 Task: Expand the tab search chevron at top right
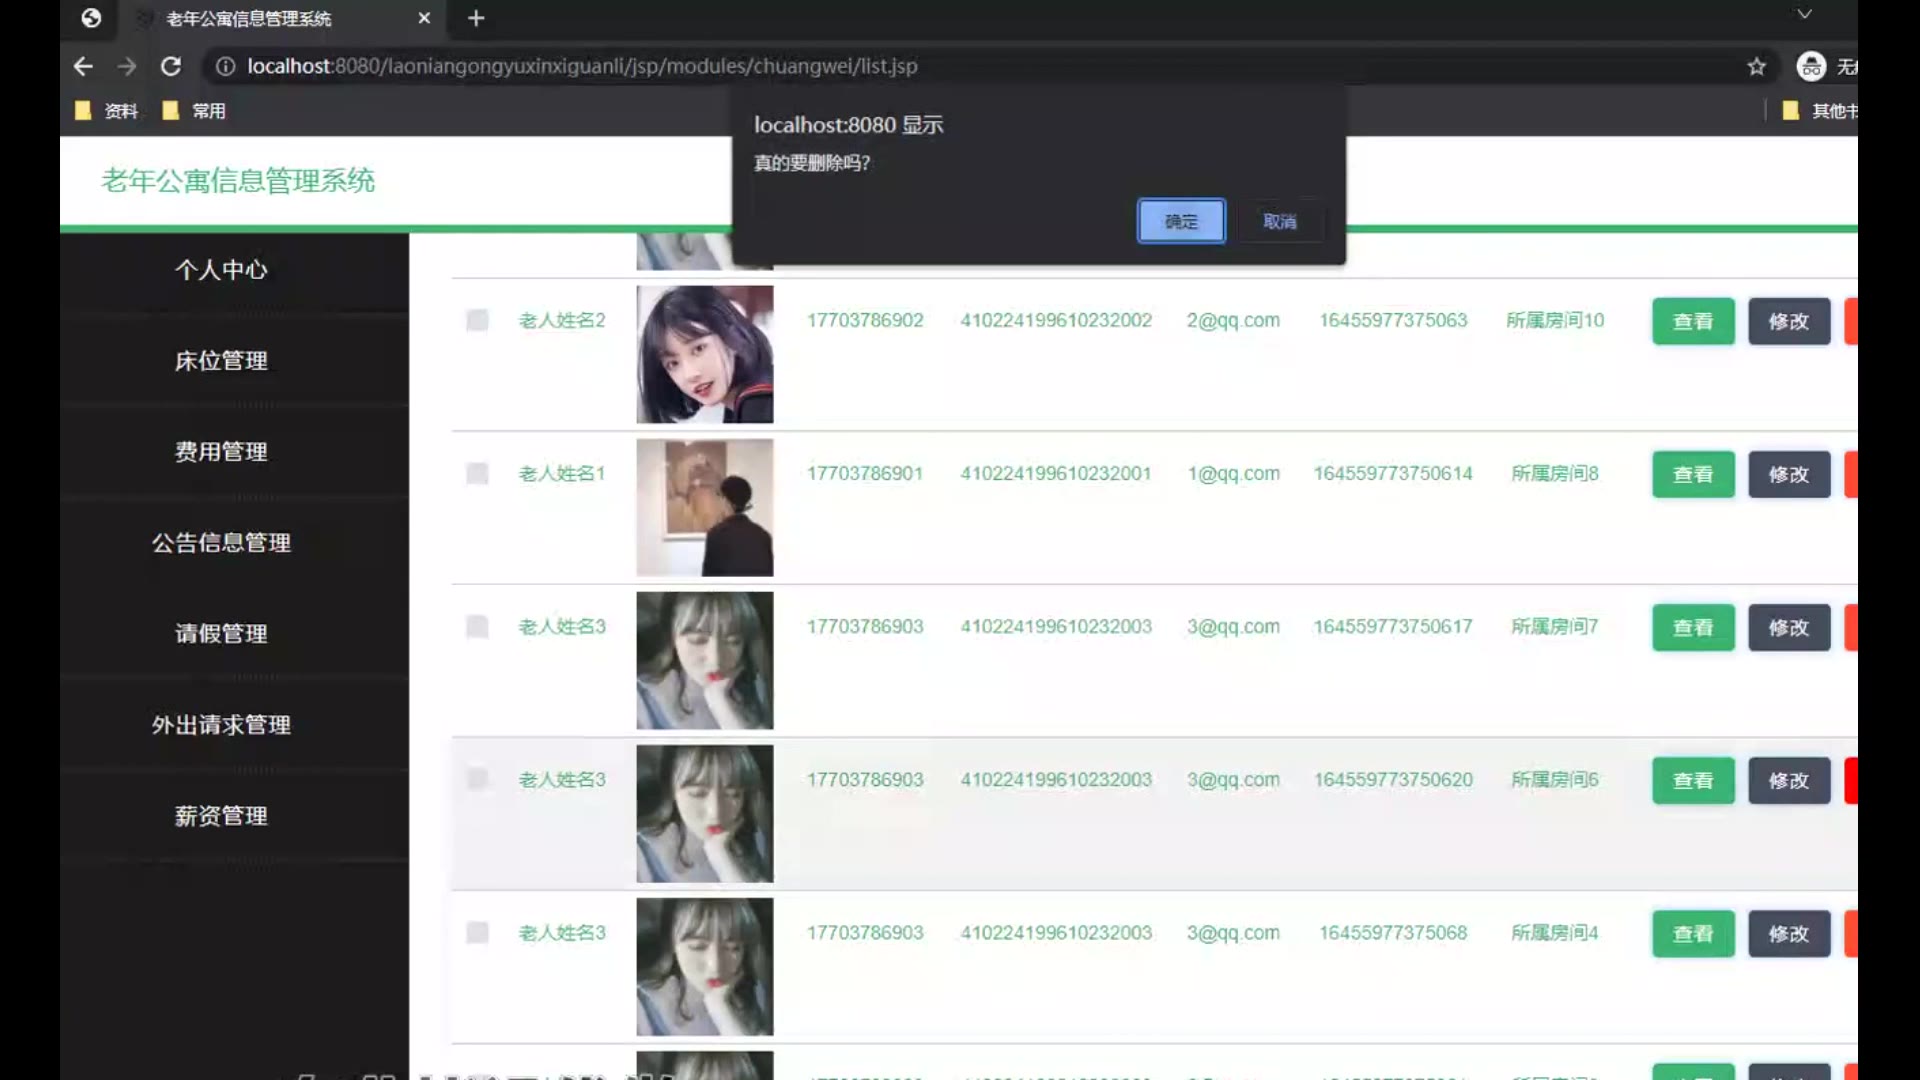pyautogui.click(x=1804, y=14)
